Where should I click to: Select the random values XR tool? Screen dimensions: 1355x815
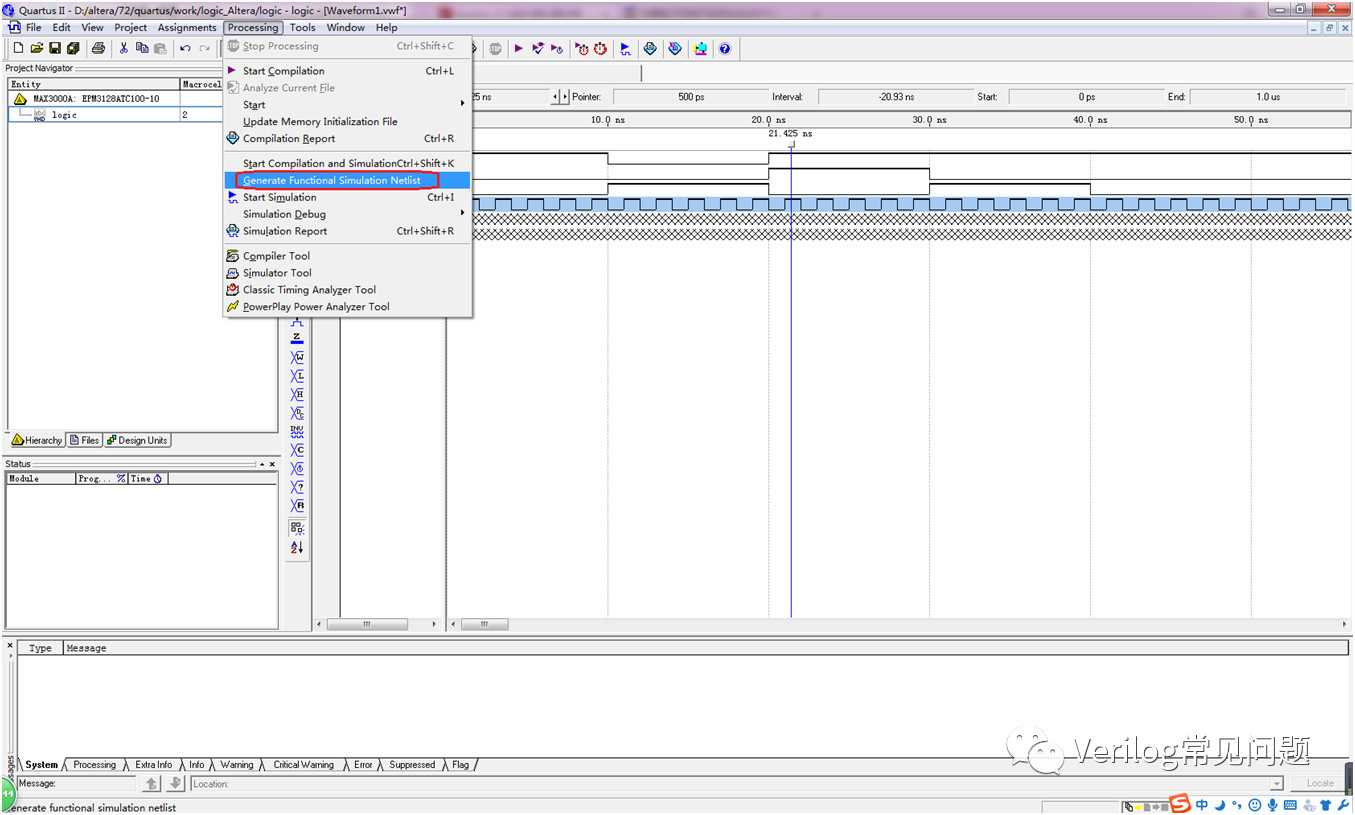297,506
